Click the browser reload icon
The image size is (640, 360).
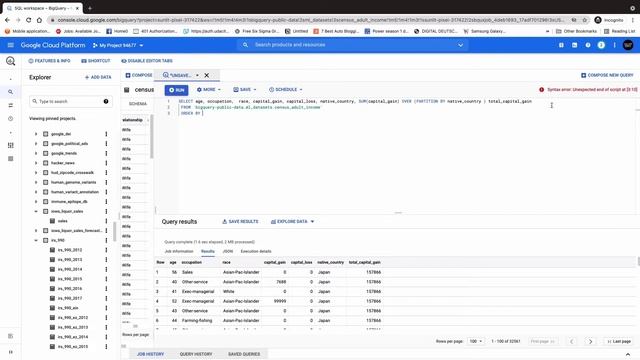[29, 20]
